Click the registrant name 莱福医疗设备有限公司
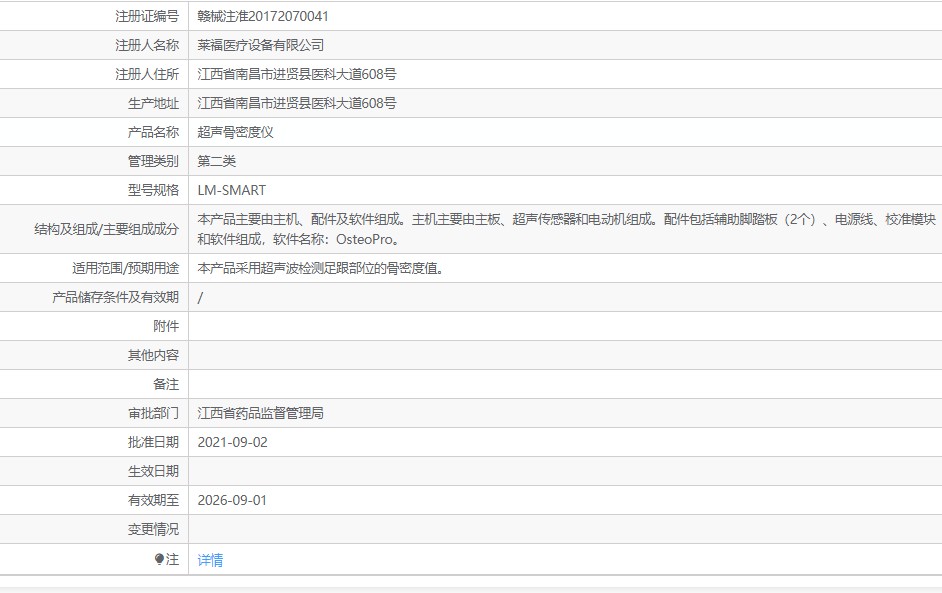 click(261, 45)
